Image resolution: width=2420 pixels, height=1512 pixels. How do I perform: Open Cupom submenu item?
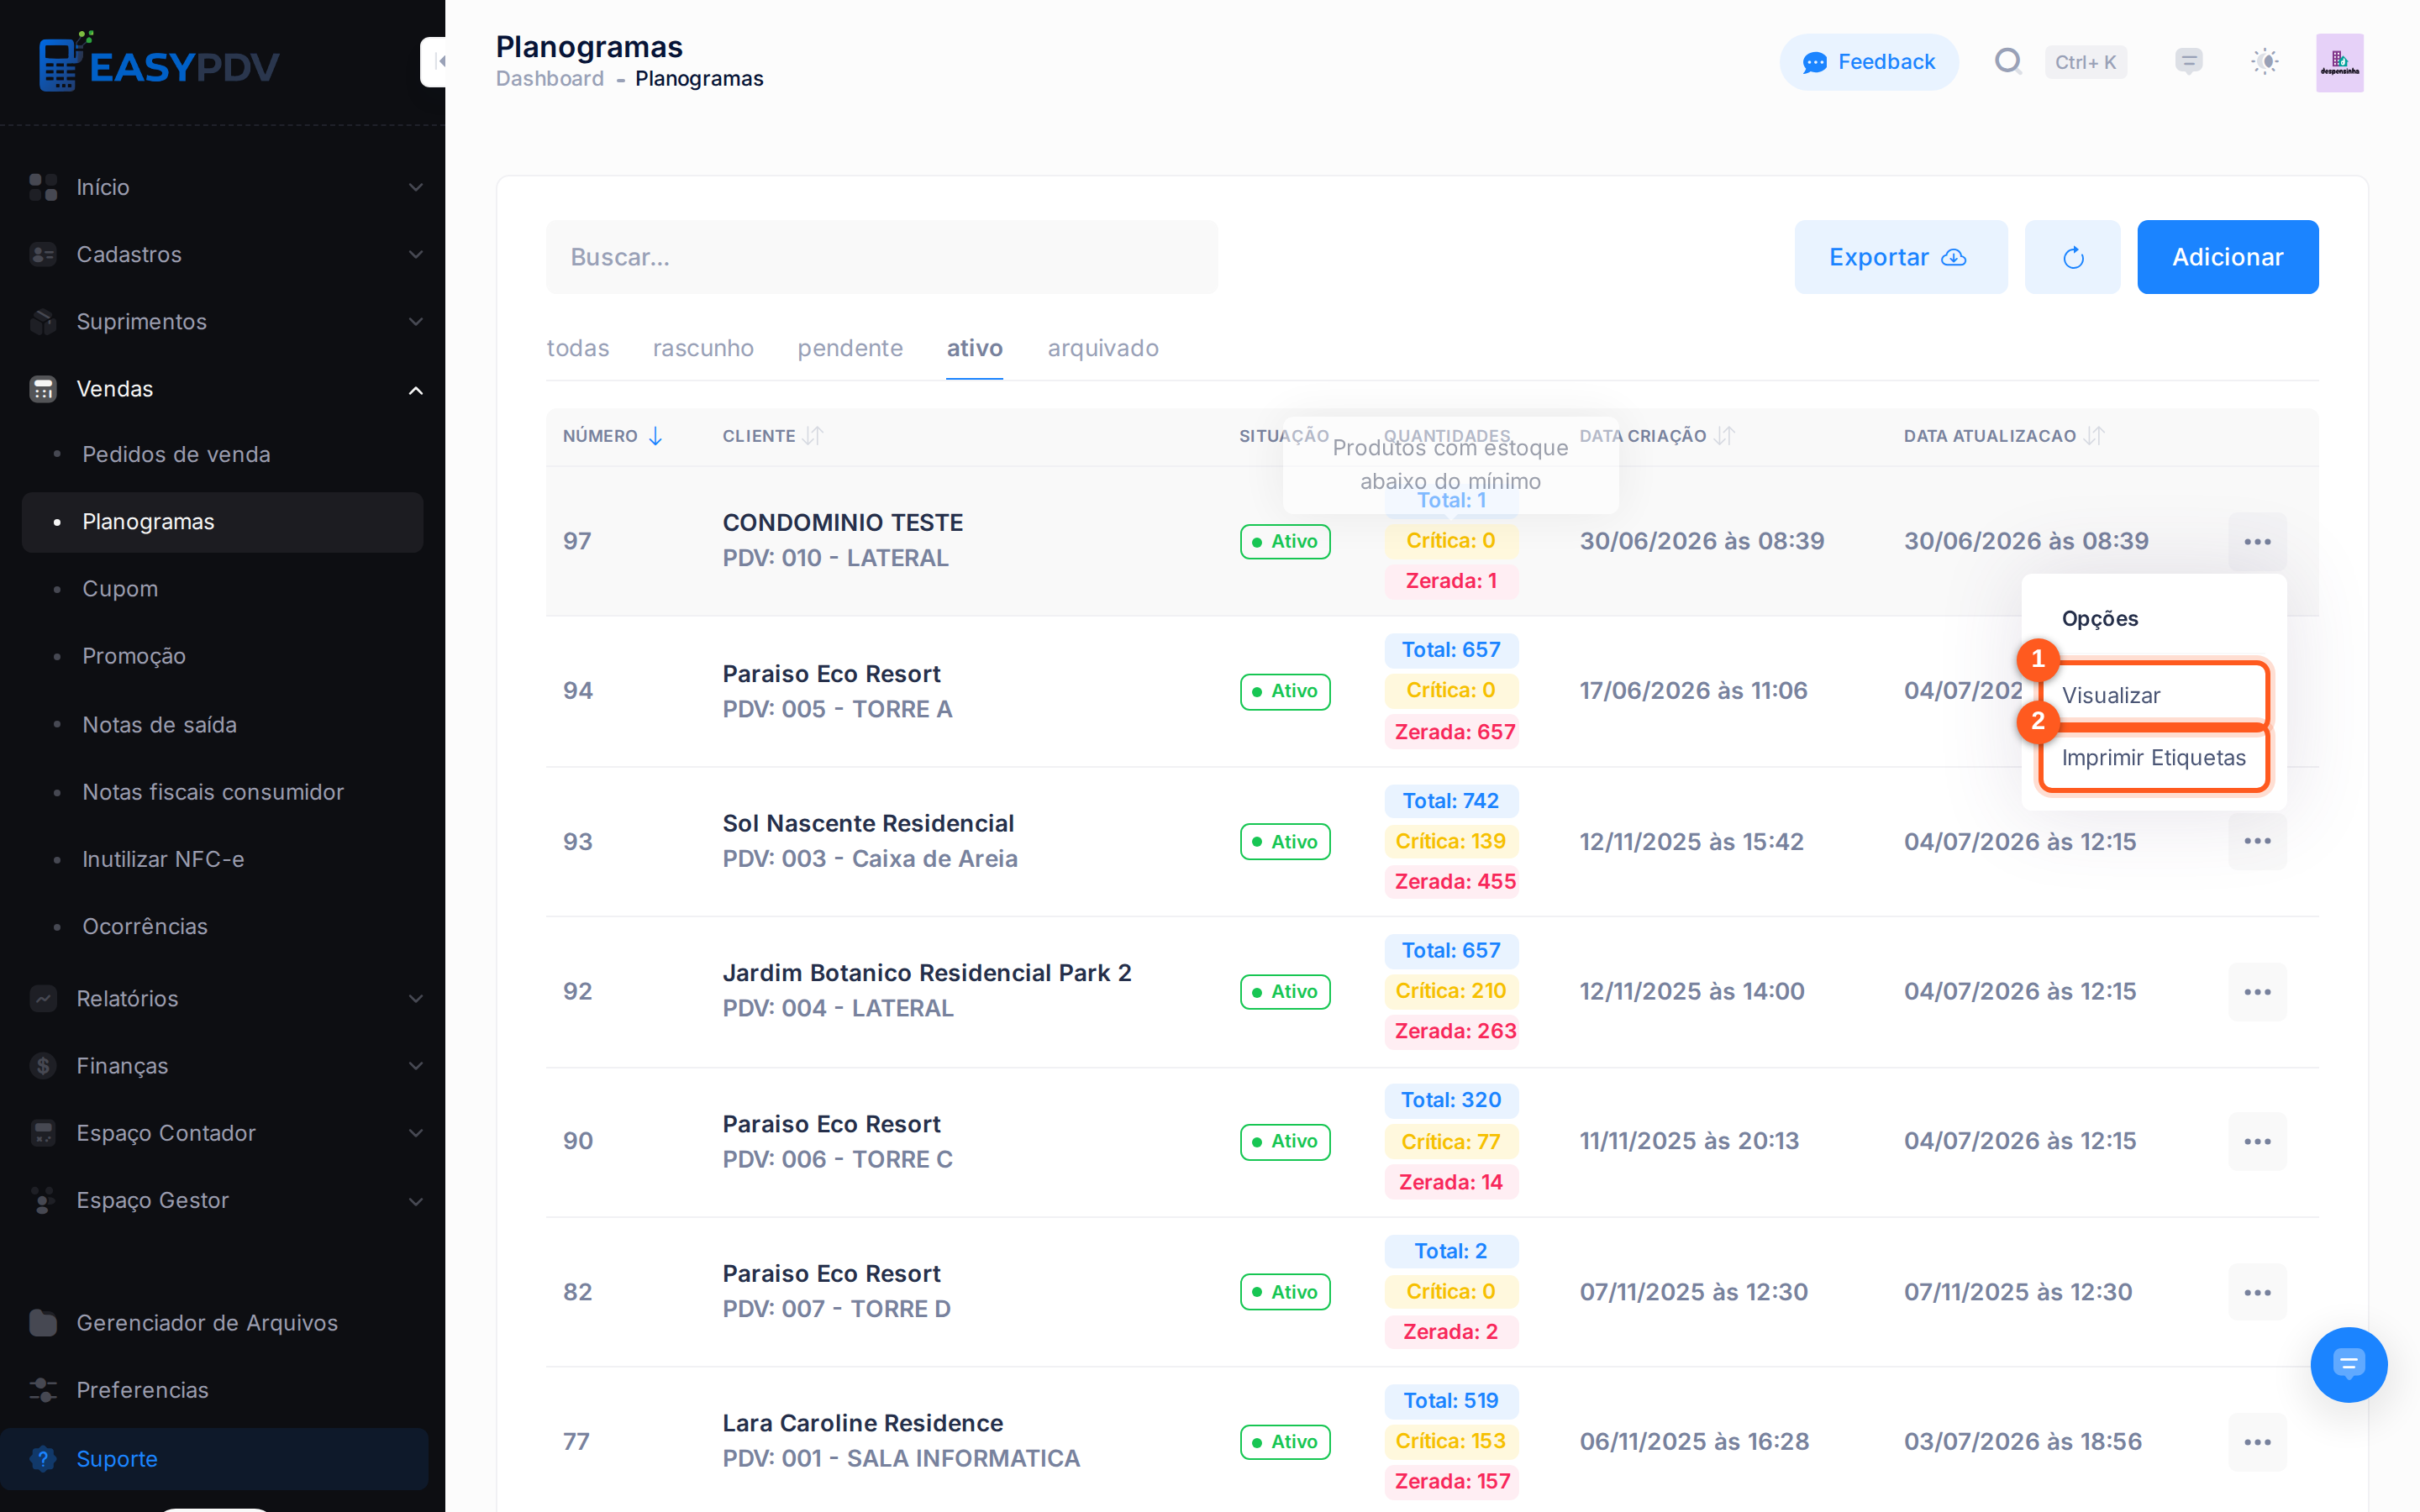click(x=222, y=589)
